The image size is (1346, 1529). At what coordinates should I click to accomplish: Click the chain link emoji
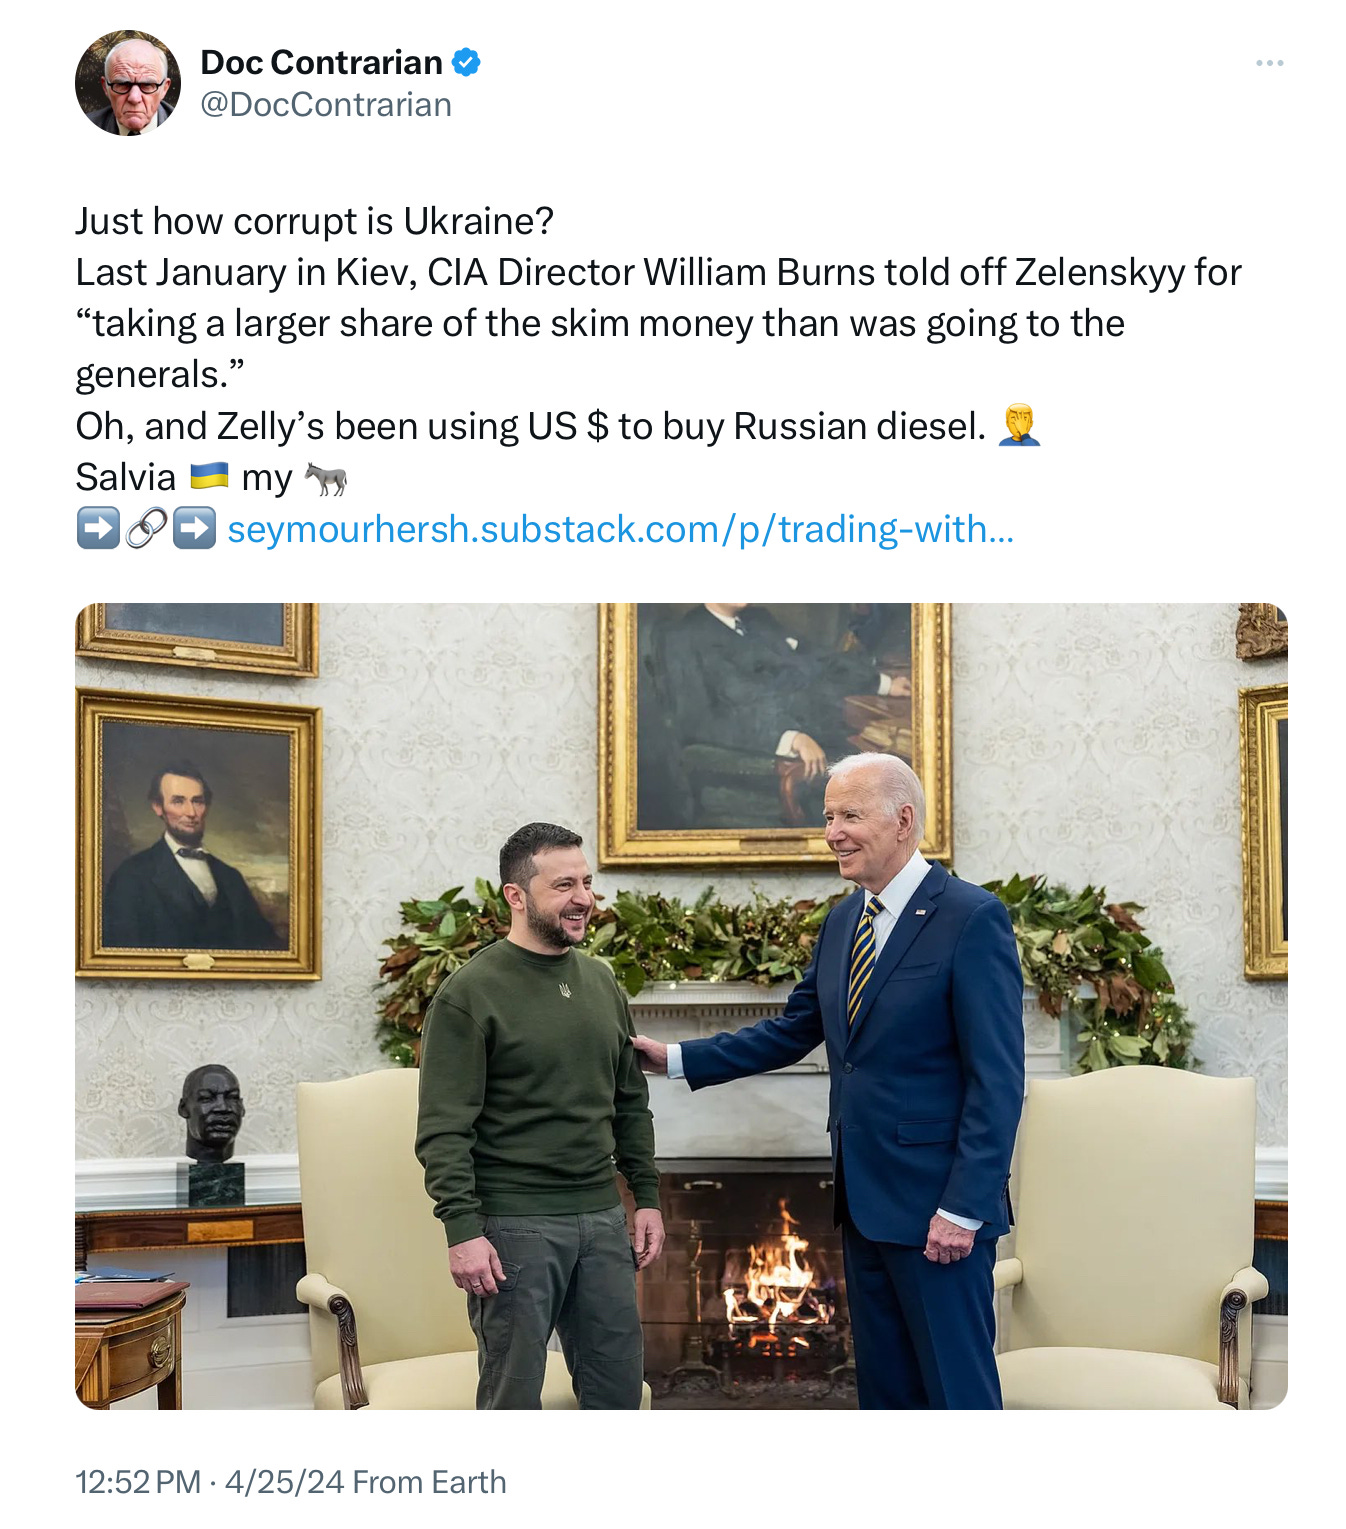146,528
